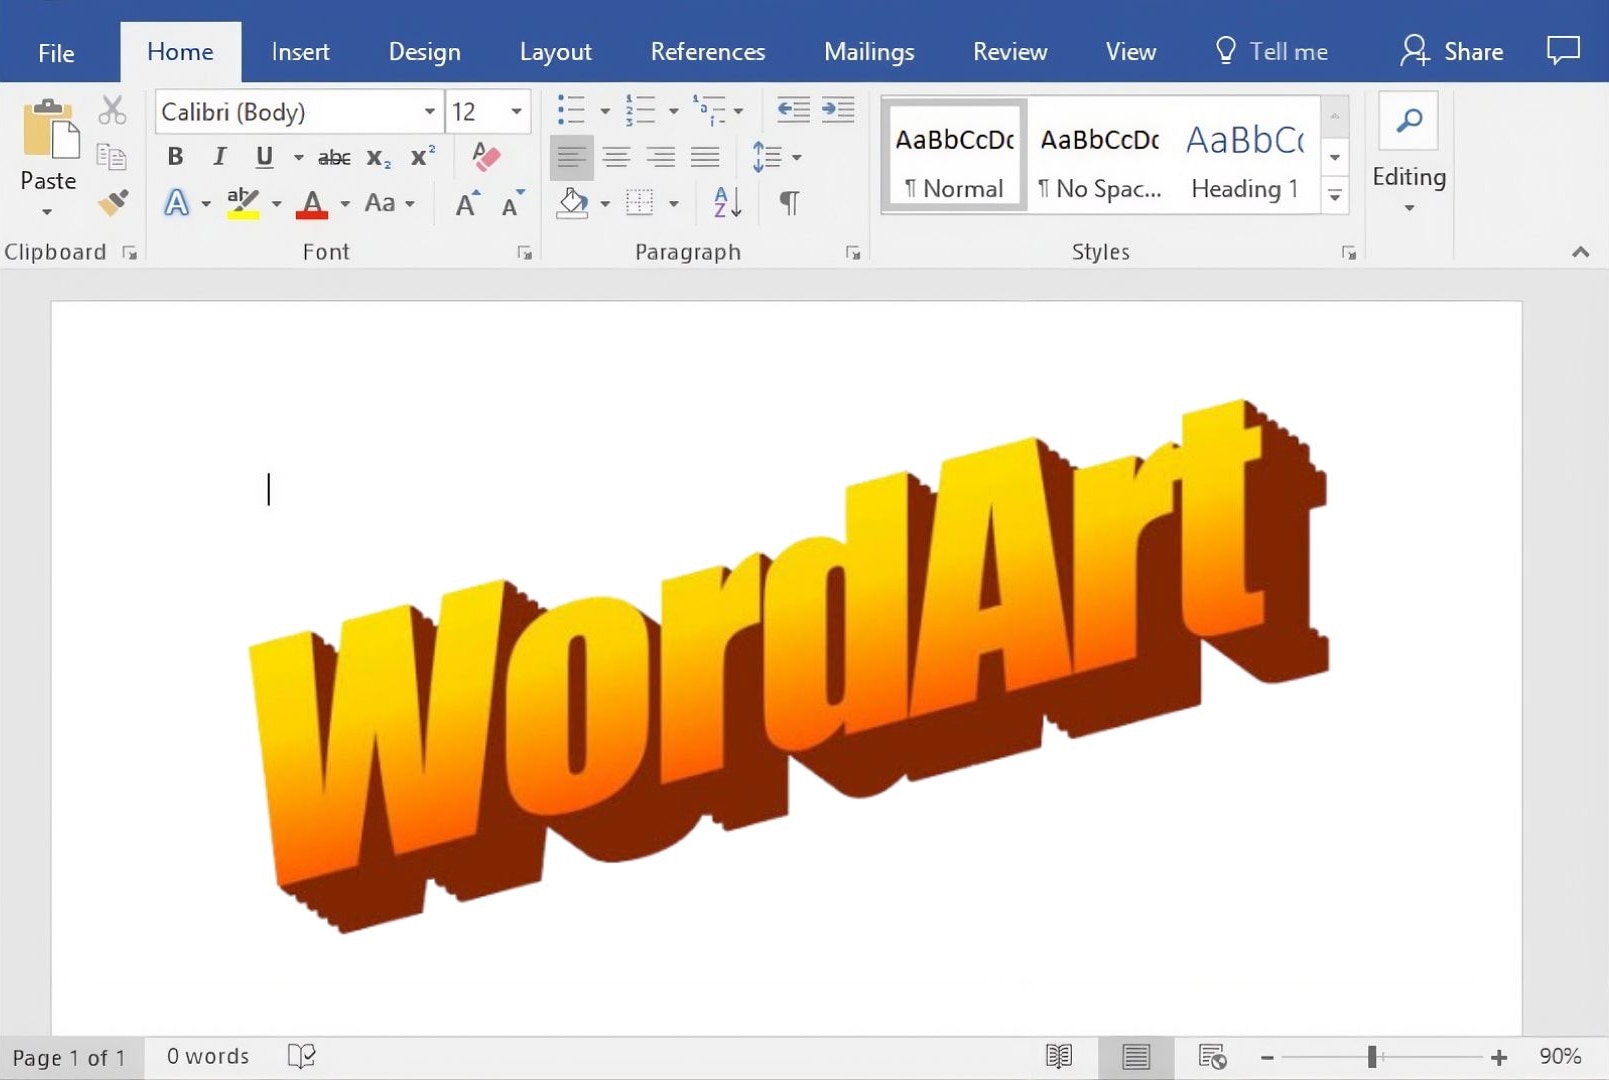Expand the Styles gallery More arrow
Screen dimensions: 1609x1080
[1335, 196]
